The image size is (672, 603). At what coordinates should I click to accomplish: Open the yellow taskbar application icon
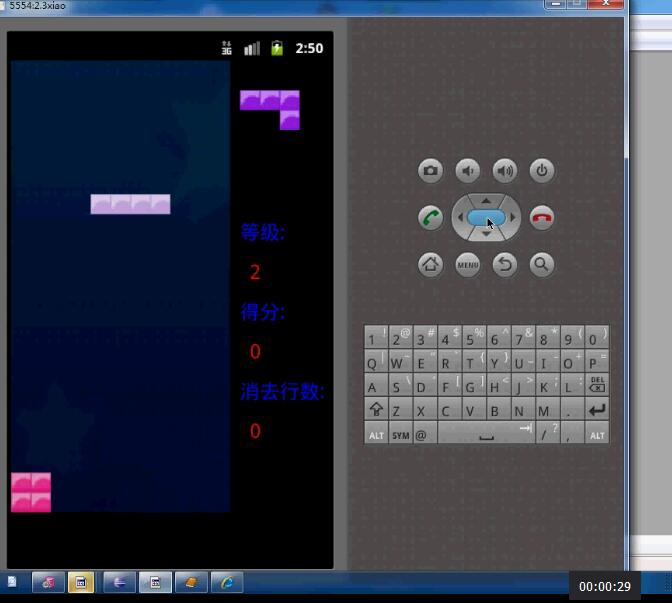tap(81, 582)
